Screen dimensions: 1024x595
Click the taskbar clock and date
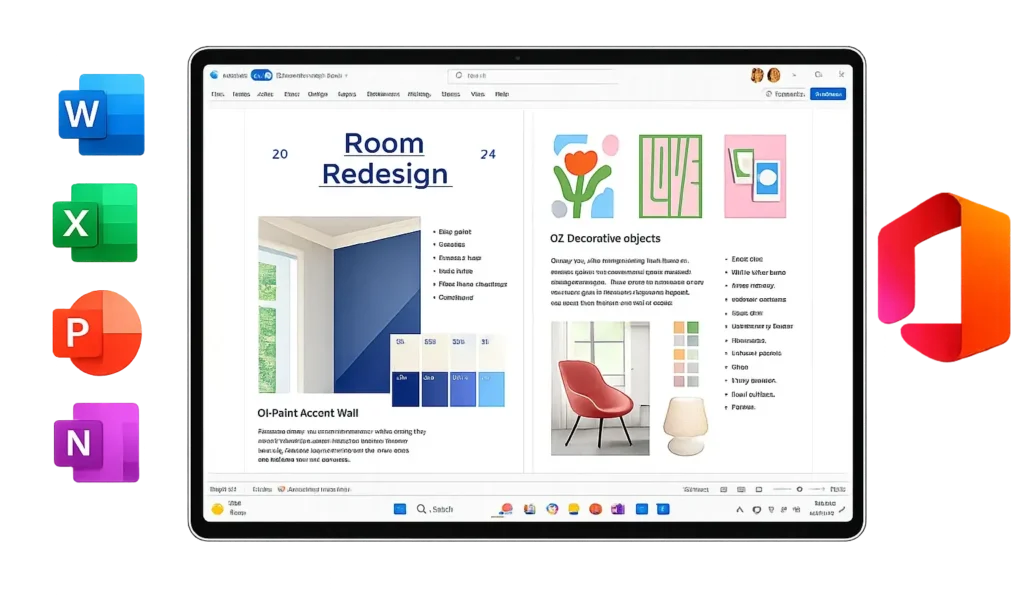(x=824, y=509)
